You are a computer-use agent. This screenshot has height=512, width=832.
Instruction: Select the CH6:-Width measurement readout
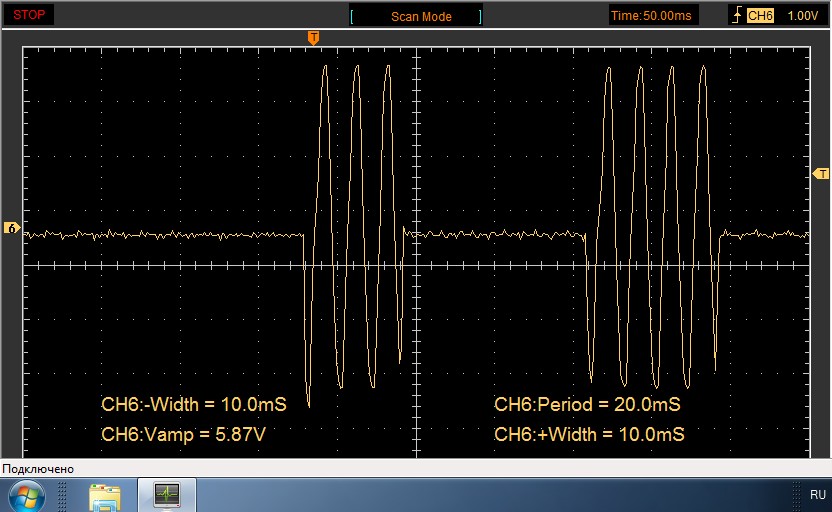click(x=193, y=405)
